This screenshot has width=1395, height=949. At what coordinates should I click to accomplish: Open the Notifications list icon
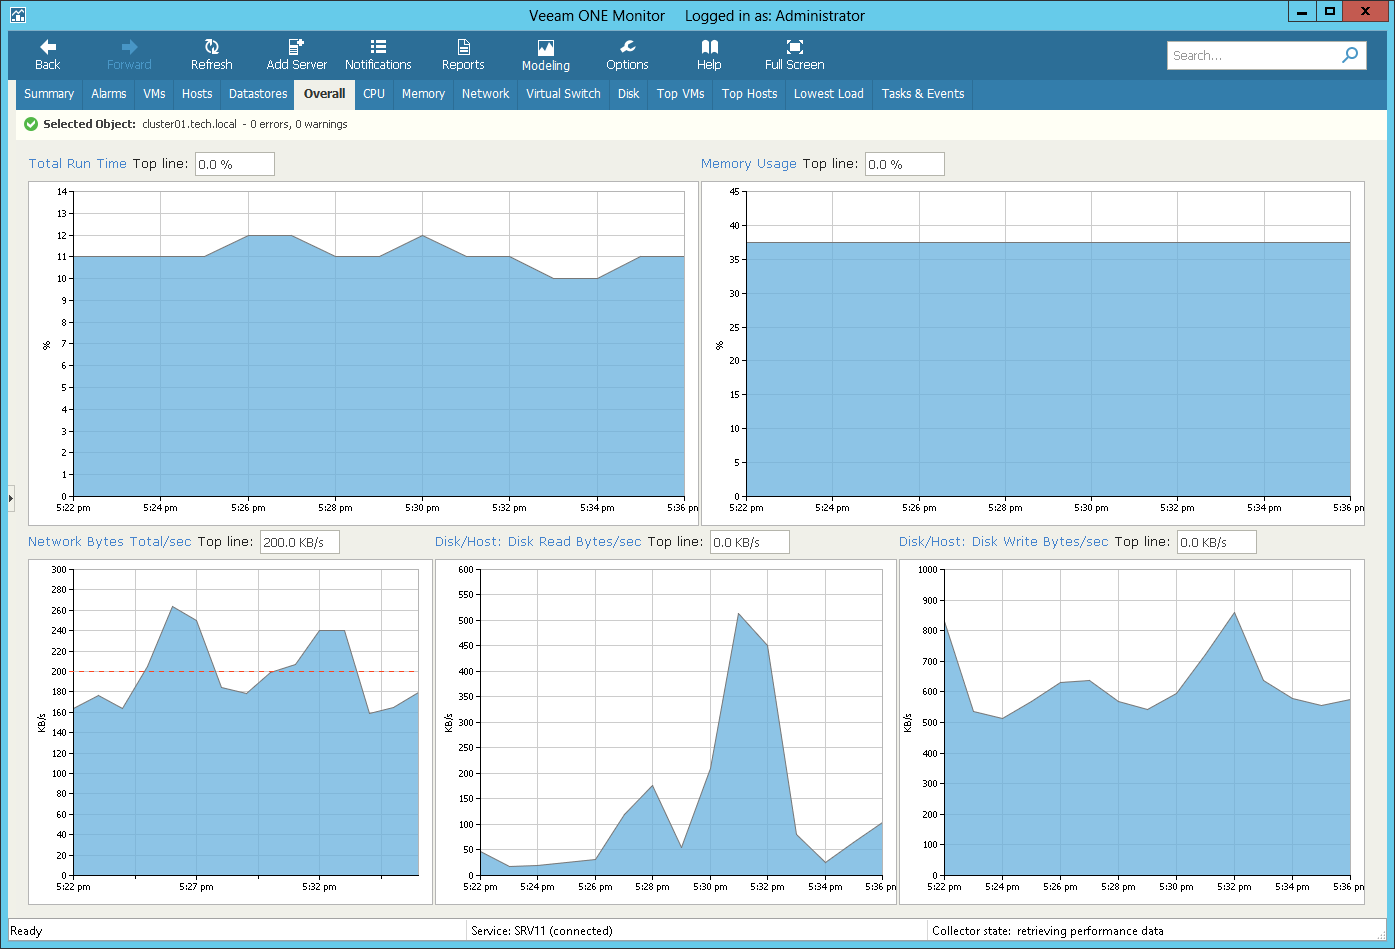pos(378,46)
